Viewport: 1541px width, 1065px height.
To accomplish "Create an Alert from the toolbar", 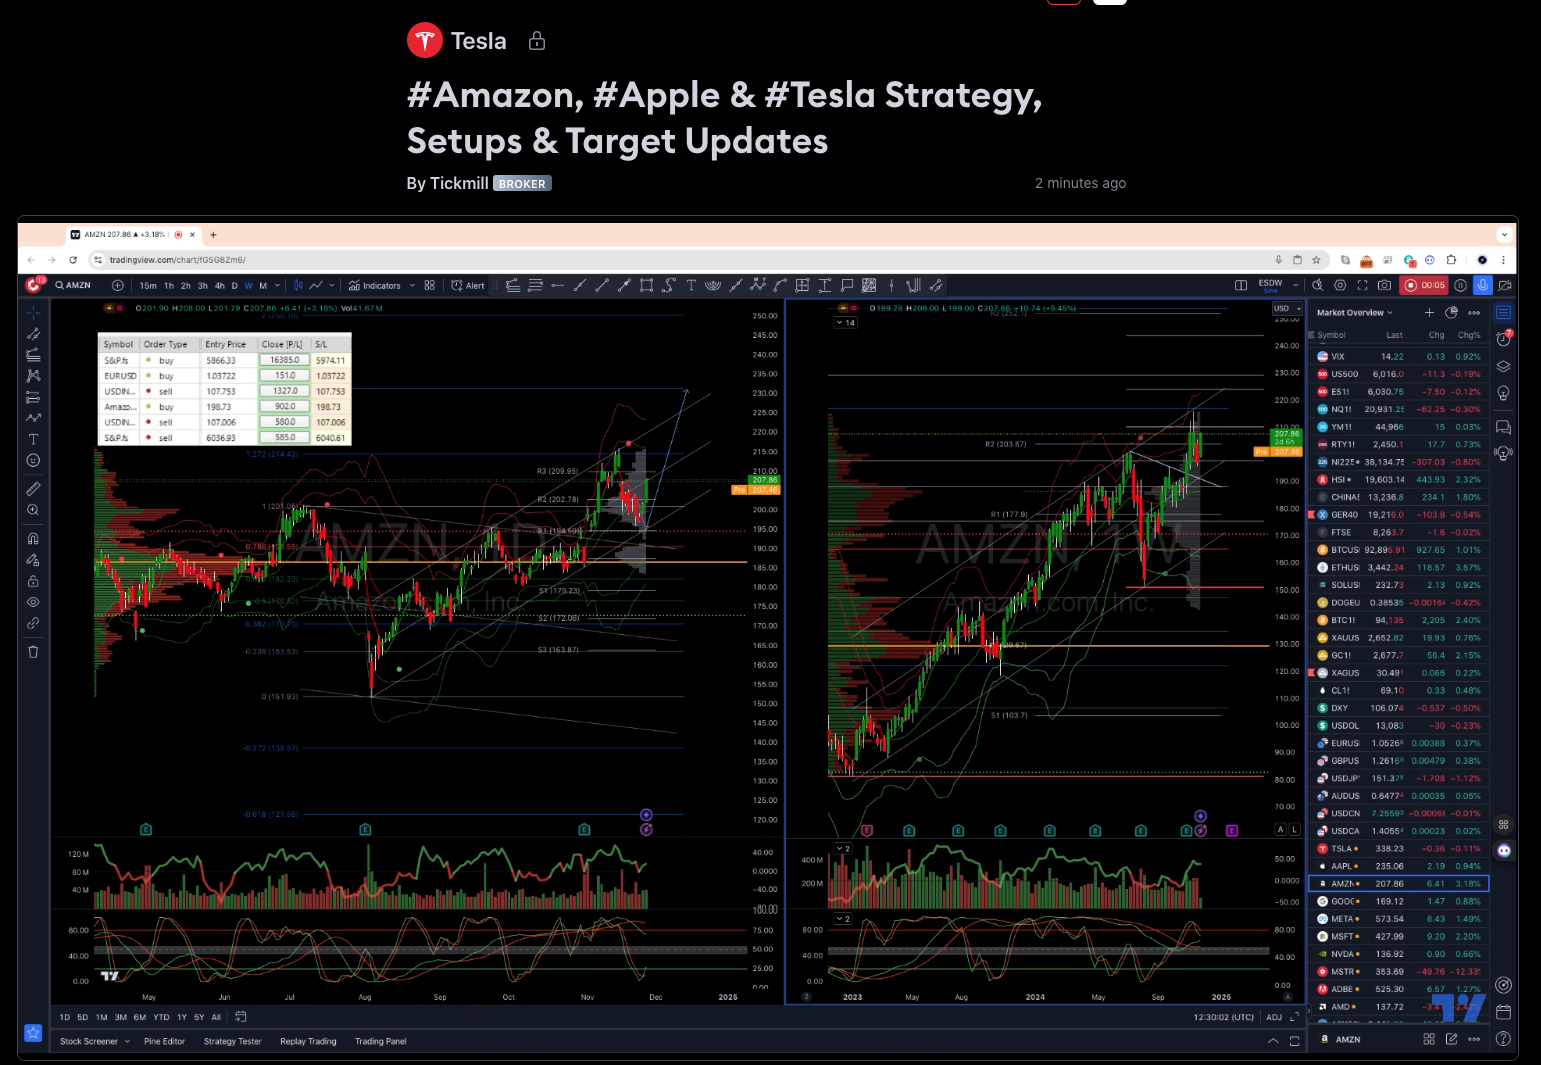I will (x=468, y=285).
